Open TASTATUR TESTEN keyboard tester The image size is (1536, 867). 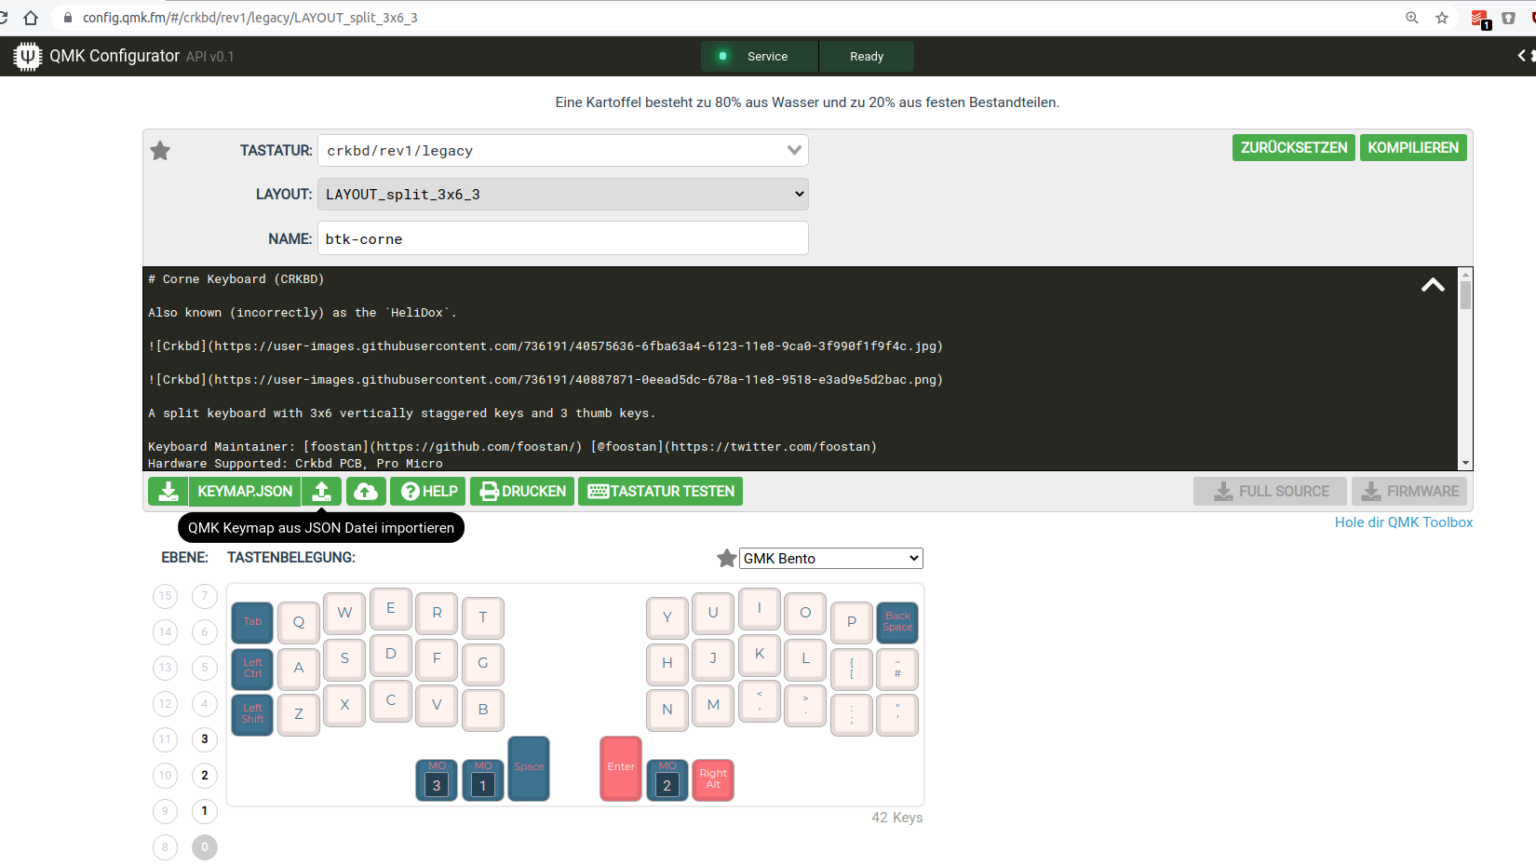point(660,491)
